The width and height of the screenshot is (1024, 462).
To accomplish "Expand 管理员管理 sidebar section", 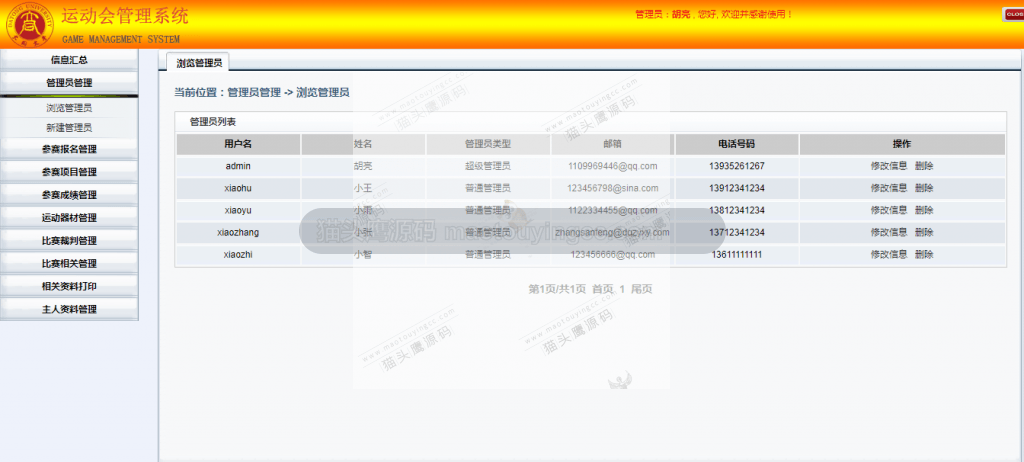I will (69, 82).
